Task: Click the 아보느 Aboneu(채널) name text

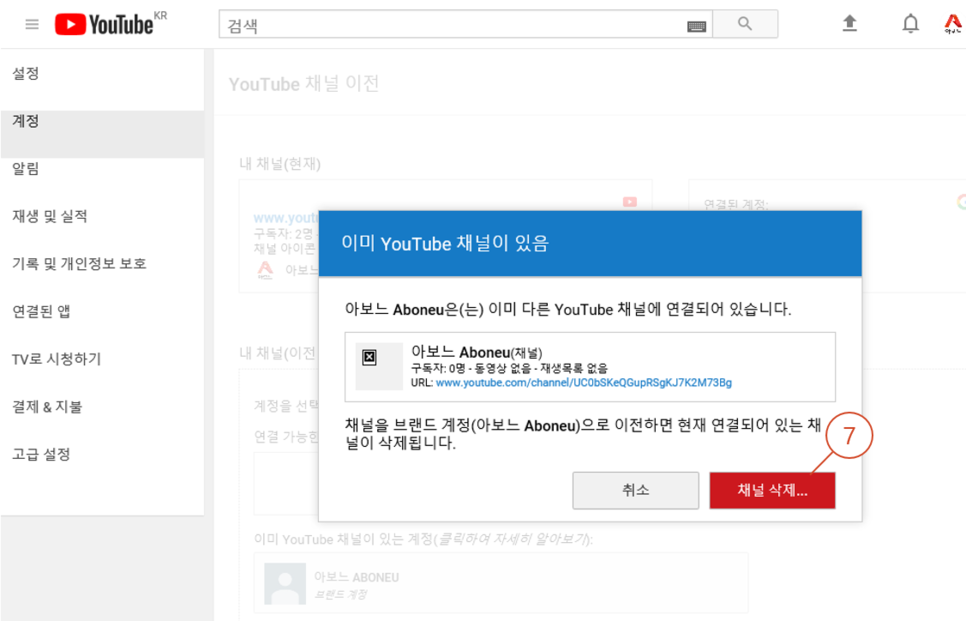Action: 477,352
